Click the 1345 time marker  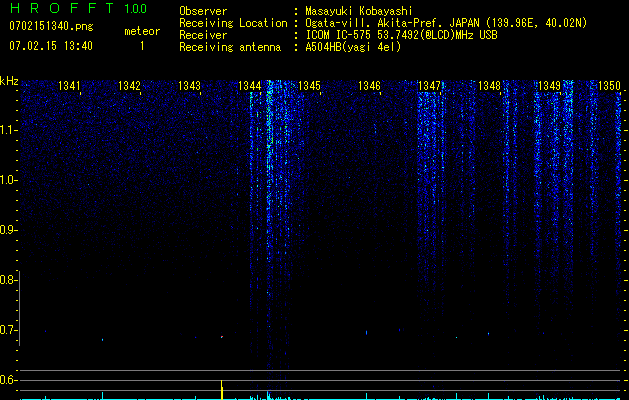309,86
